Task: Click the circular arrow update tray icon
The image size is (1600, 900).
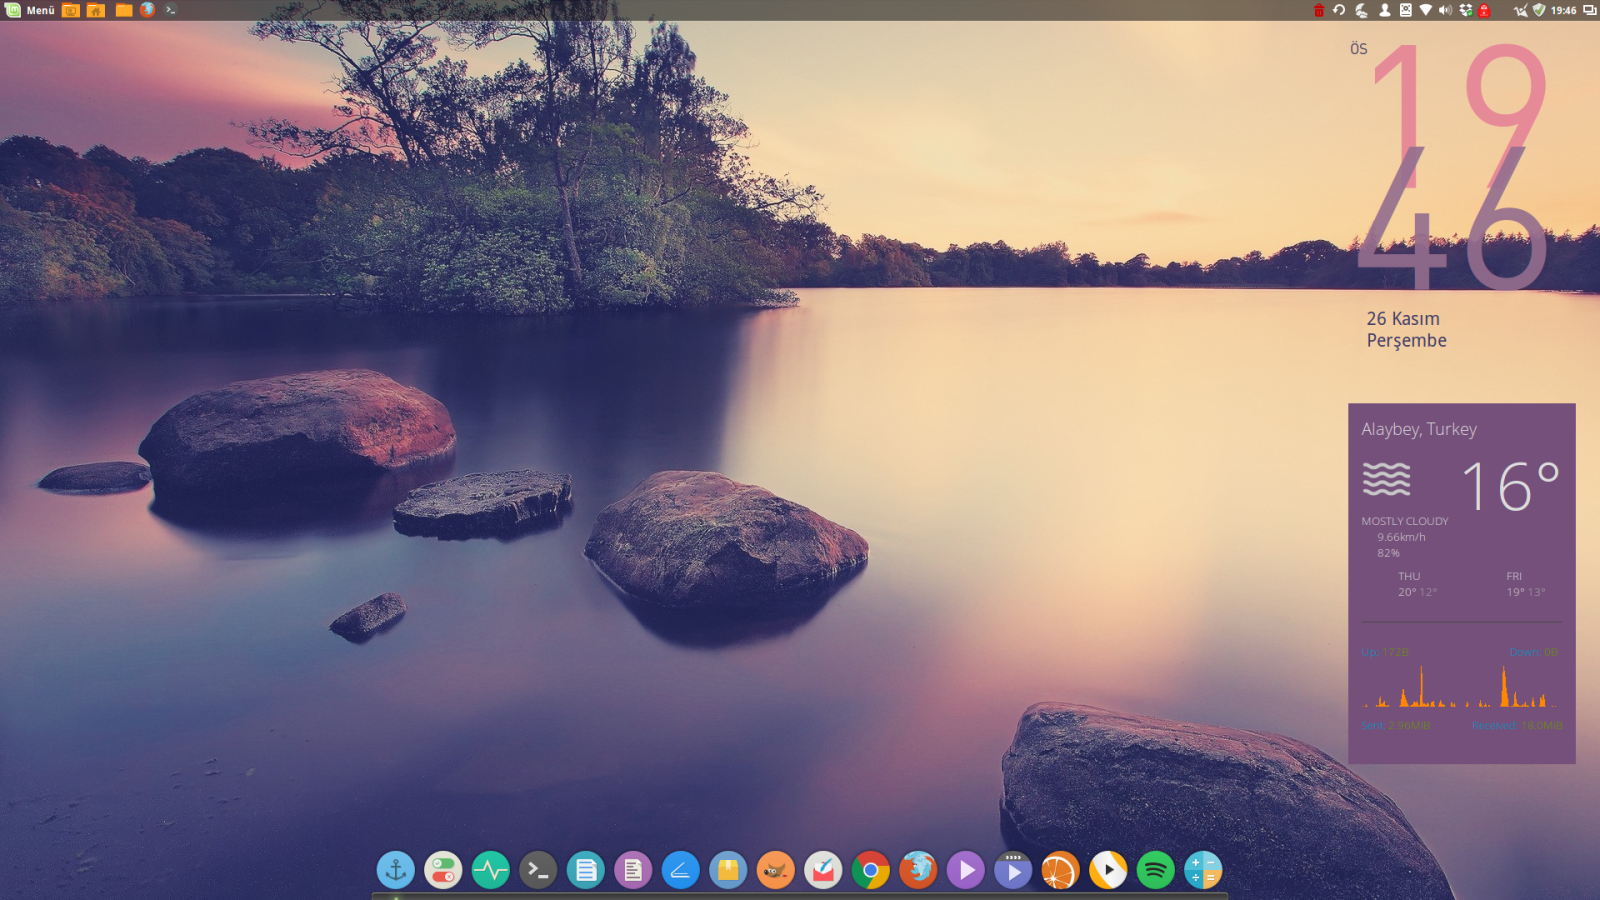Action: (1339, 10)
